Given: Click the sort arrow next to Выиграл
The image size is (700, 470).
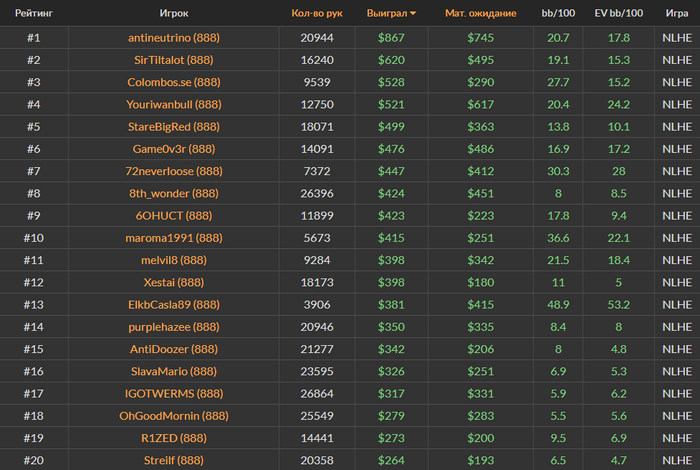Looking at the screenshot, I should point(413,13).
